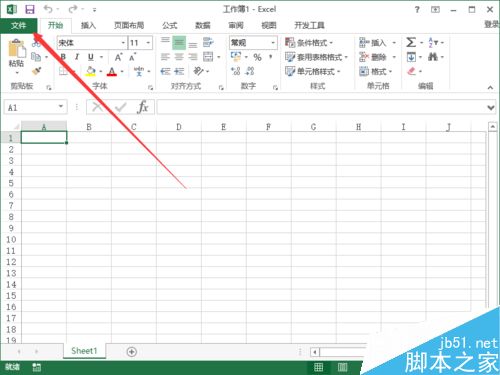Align text left
Viewport: 500px width, 375px height.
[165, 57]
